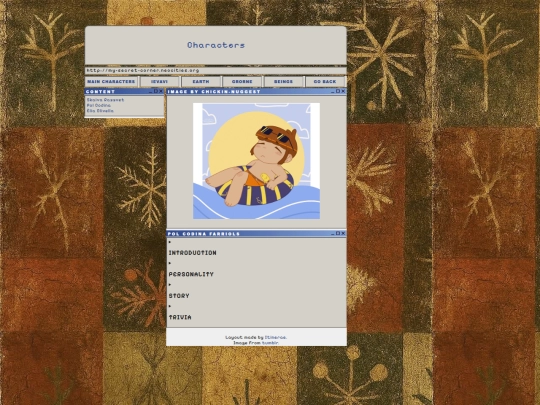Click the Characters page heading
The image size is (540, 405).
click(x=216, y=45)
